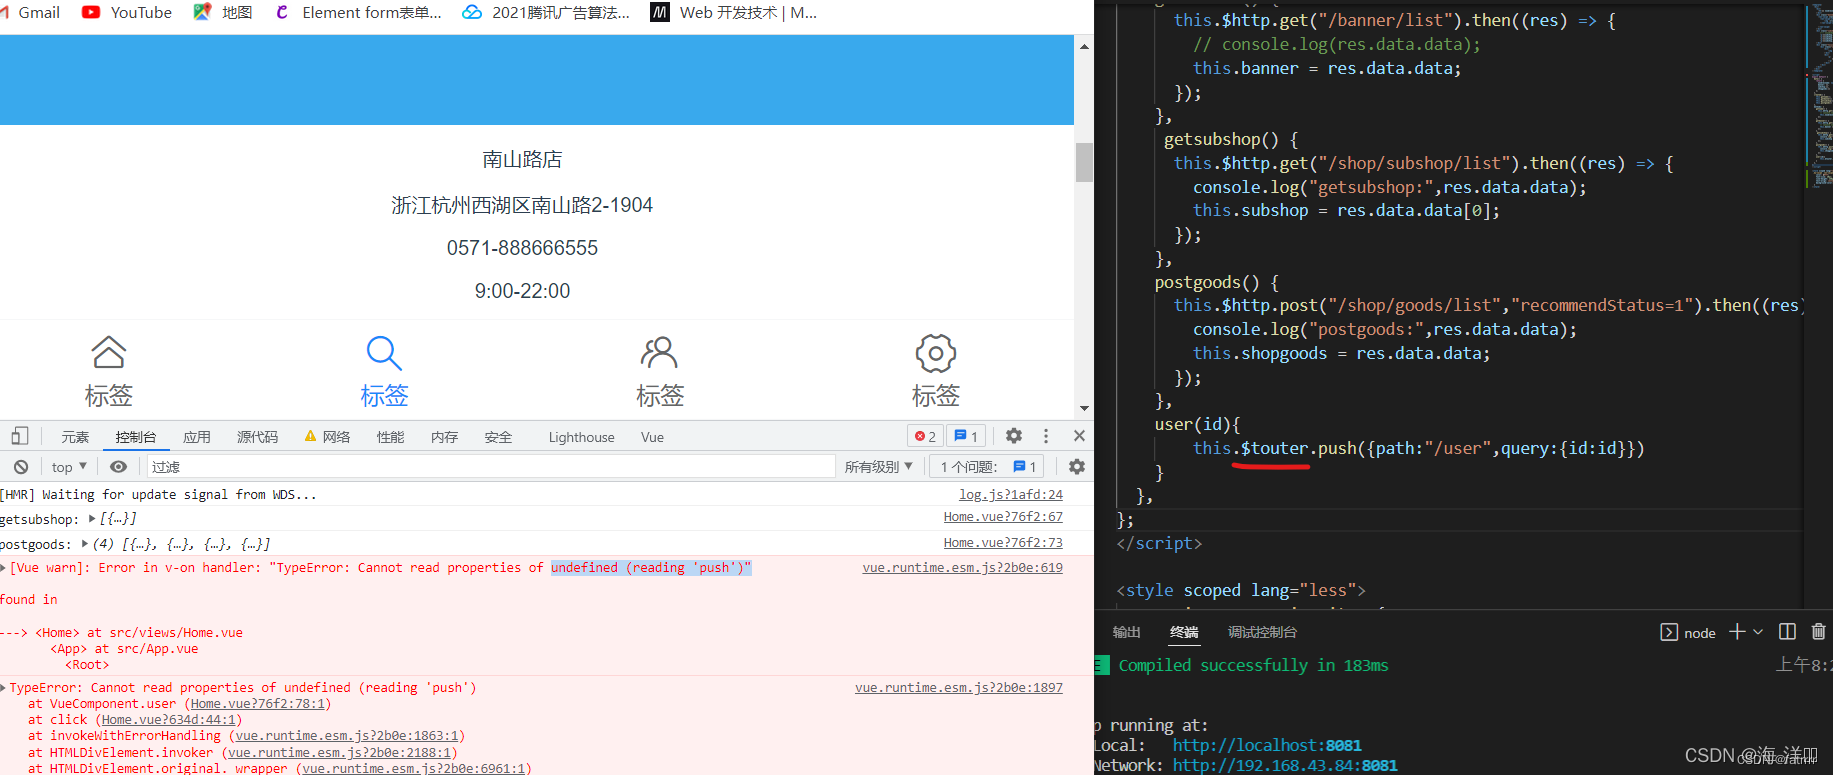Click the page scrollbar down arrow
1833x775 pixels.
pos(1084,408)
